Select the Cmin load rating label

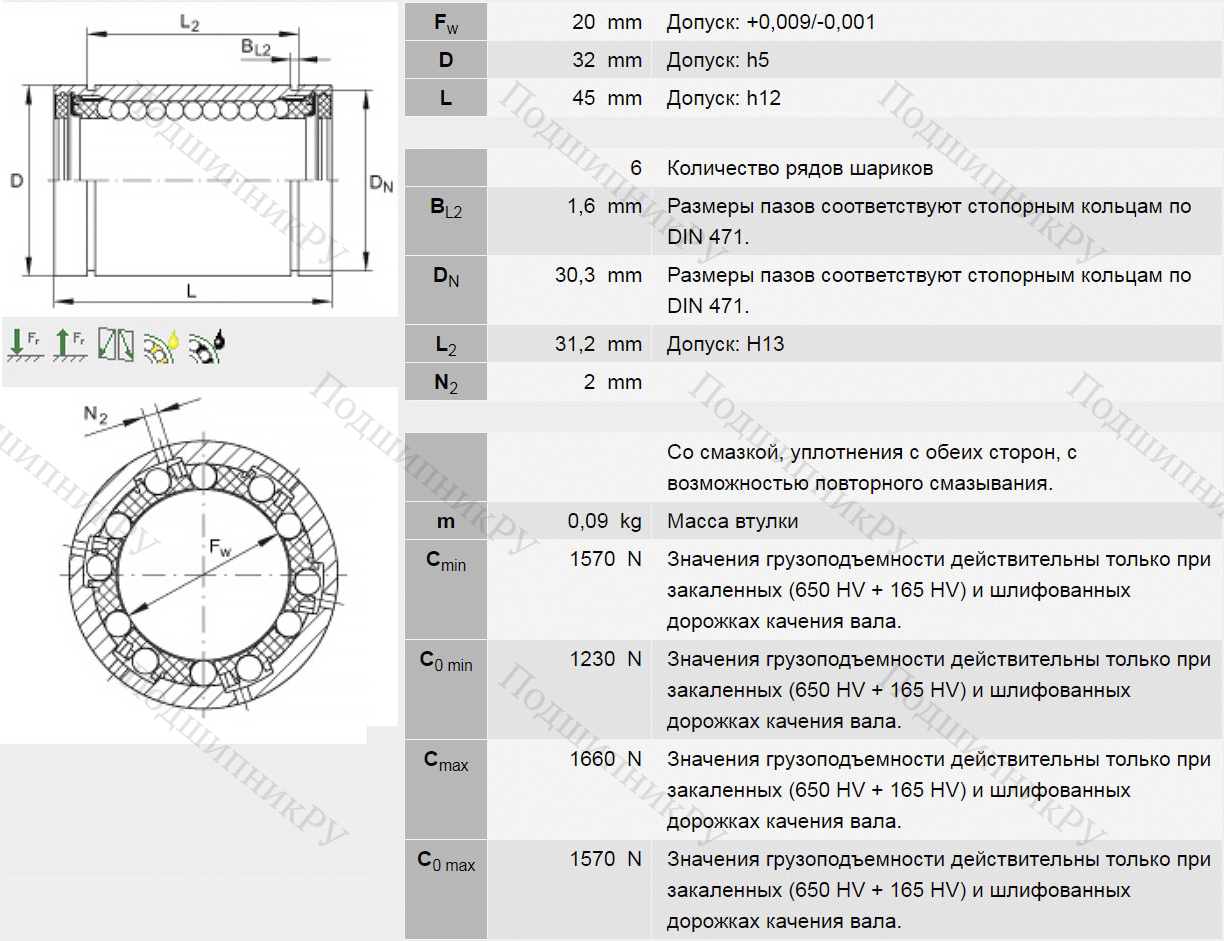click(x=446, y=562)
